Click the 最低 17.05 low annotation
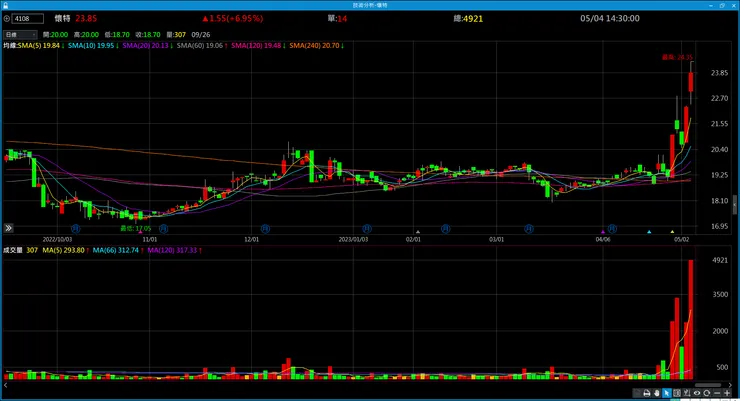Image resolution: width=740 pixels, height=401 pixels. (x=135, y=228)
